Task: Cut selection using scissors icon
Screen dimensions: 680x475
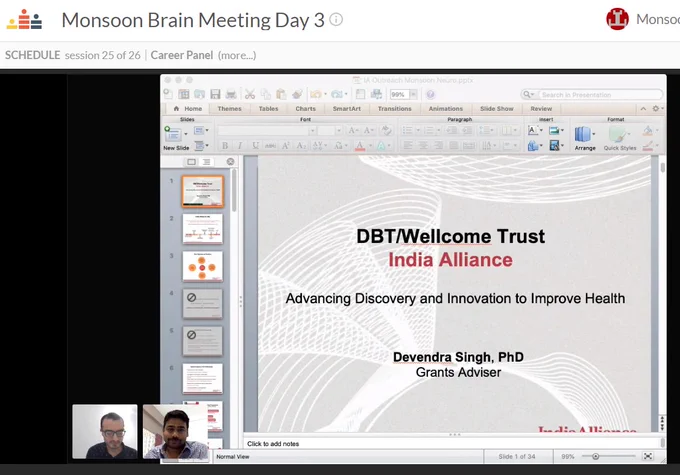Action: coord(250,94)
